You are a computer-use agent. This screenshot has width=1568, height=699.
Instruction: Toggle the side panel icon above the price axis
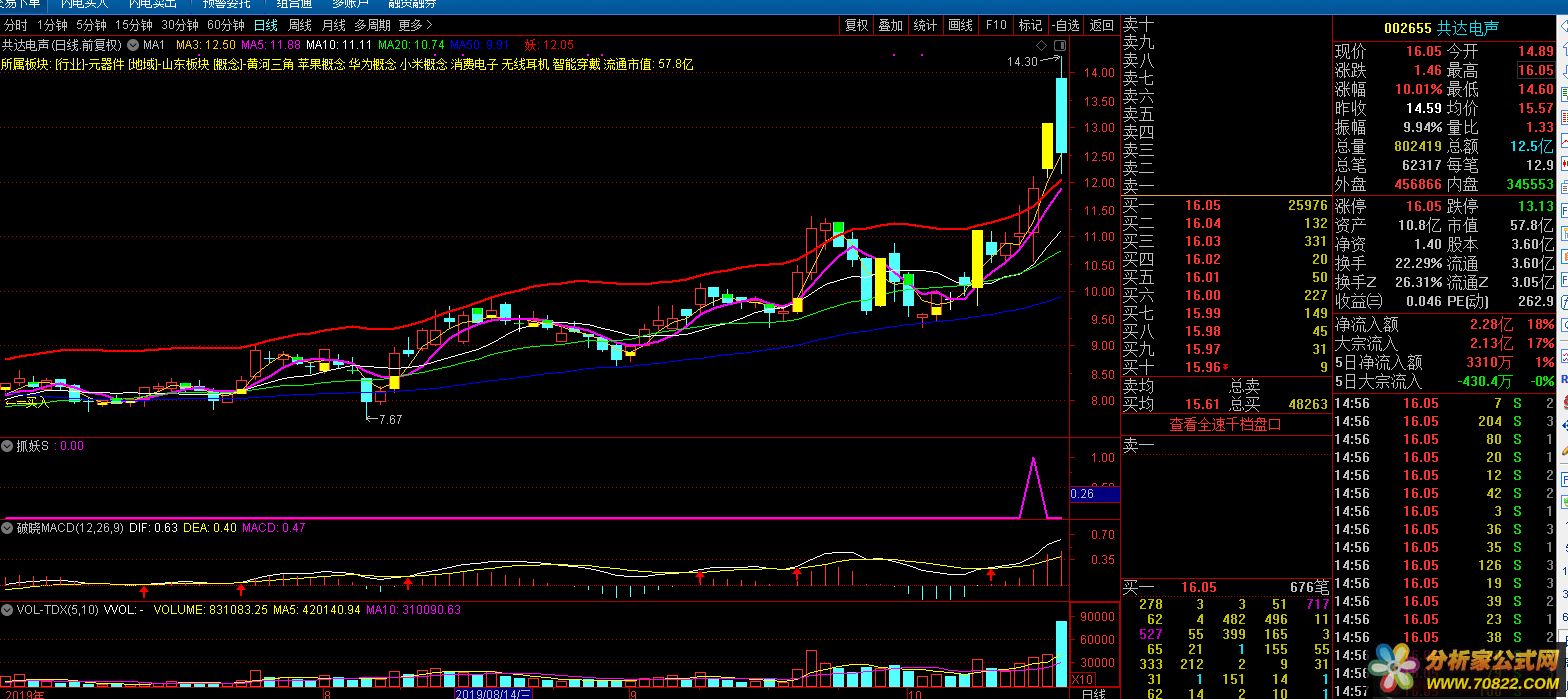click(x=1059, y=46)
